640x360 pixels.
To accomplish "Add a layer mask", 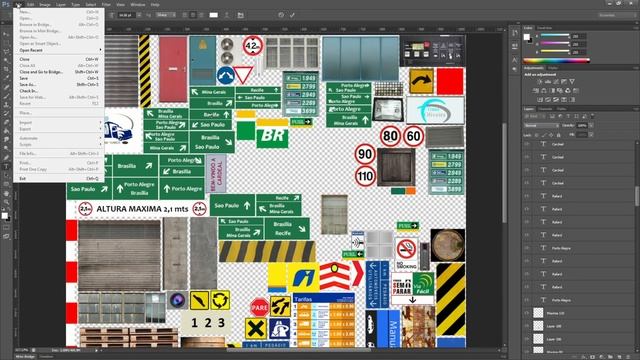I will [x=592, y=357].
